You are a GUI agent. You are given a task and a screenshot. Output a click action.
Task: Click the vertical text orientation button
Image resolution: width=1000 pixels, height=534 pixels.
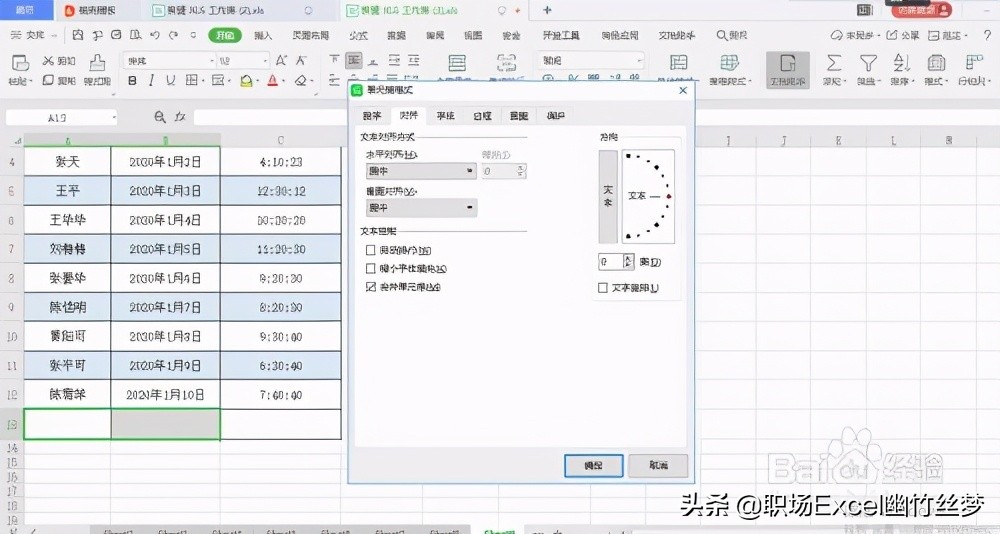(608, 197)
